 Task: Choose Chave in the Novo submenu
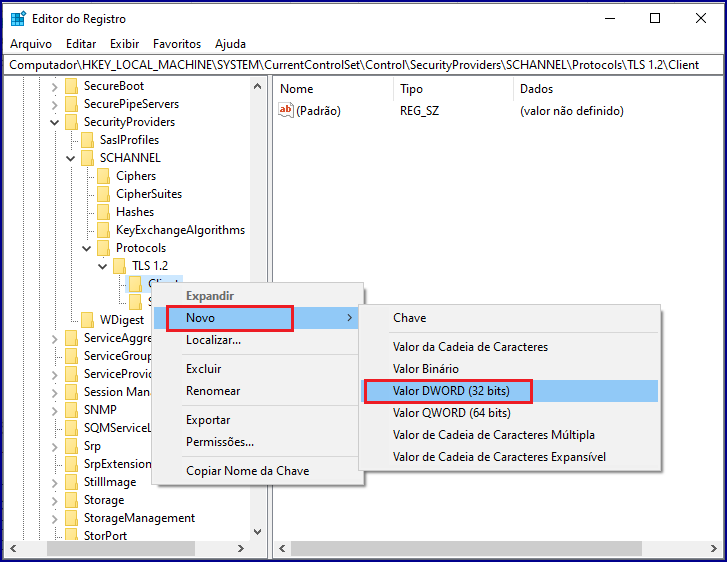tap(509, 318)
